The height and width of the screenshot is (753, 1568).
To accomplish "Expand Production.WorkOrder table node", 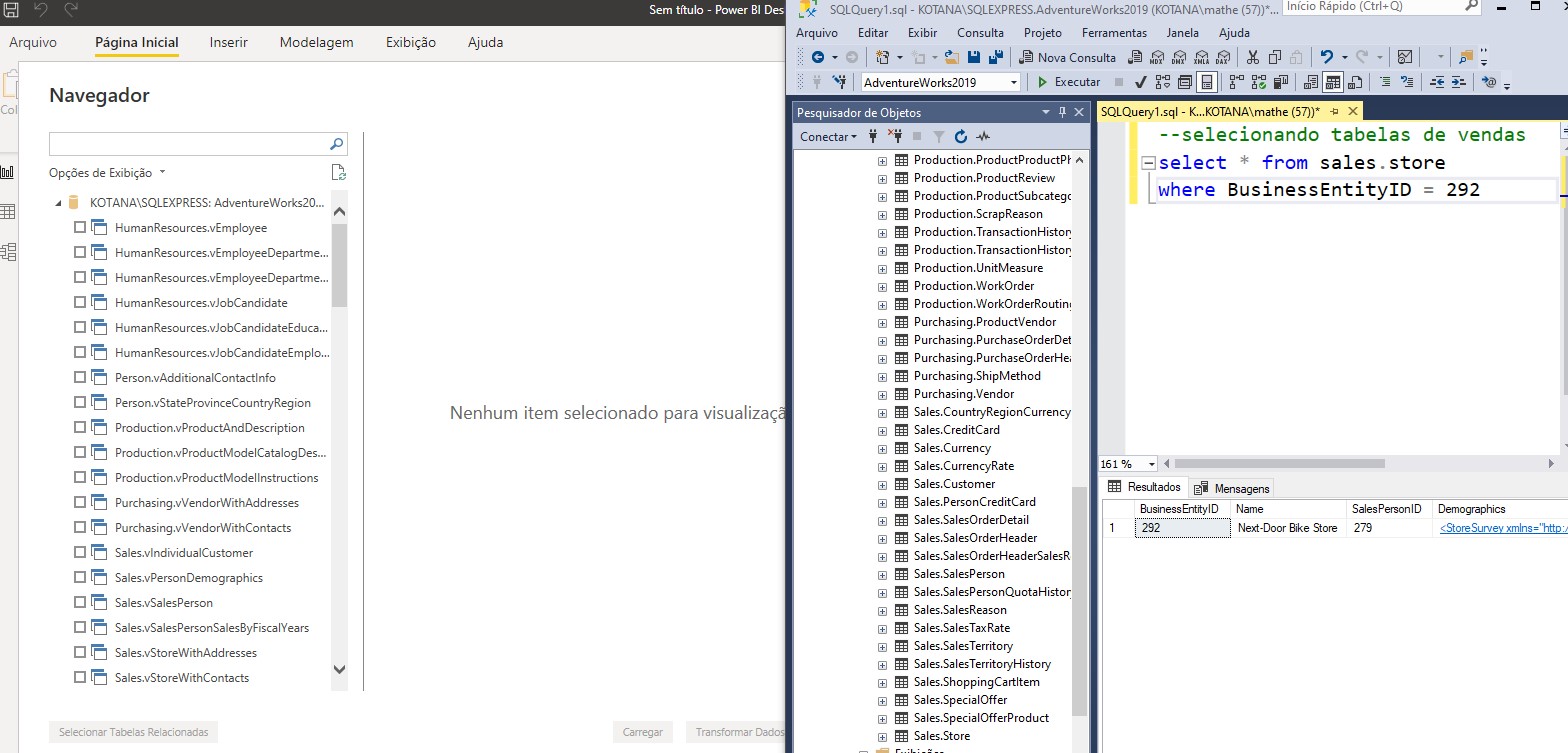I will (883, 286).
